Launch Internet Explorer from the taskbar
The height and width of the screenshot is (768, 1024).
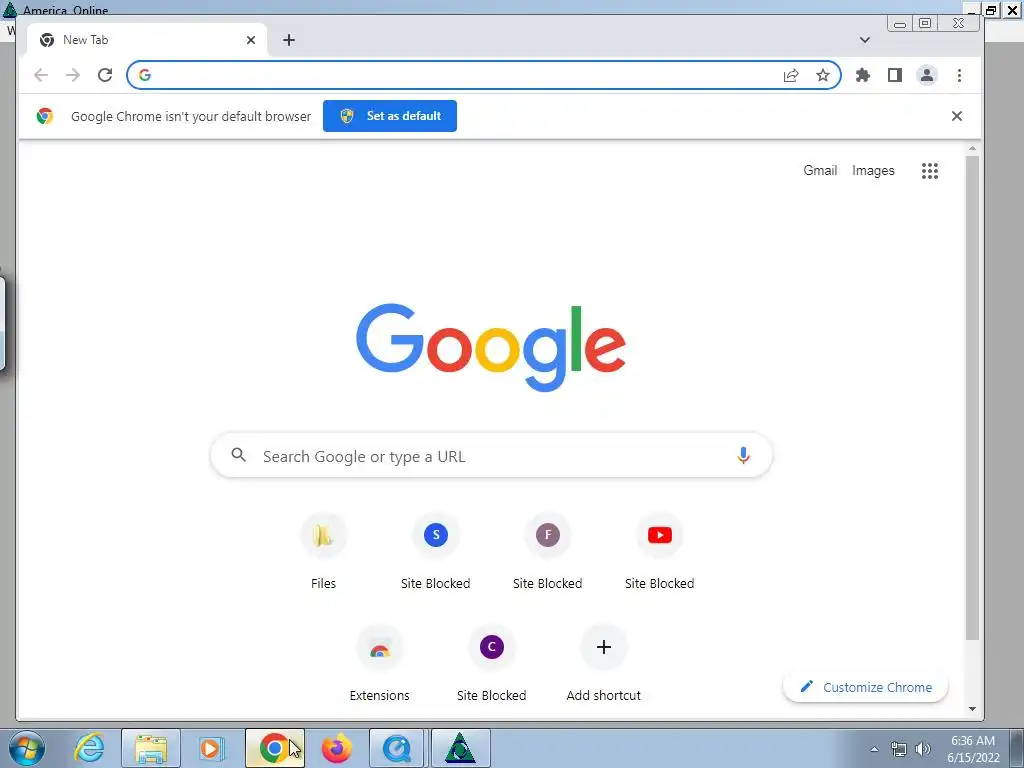click(89, 748)
